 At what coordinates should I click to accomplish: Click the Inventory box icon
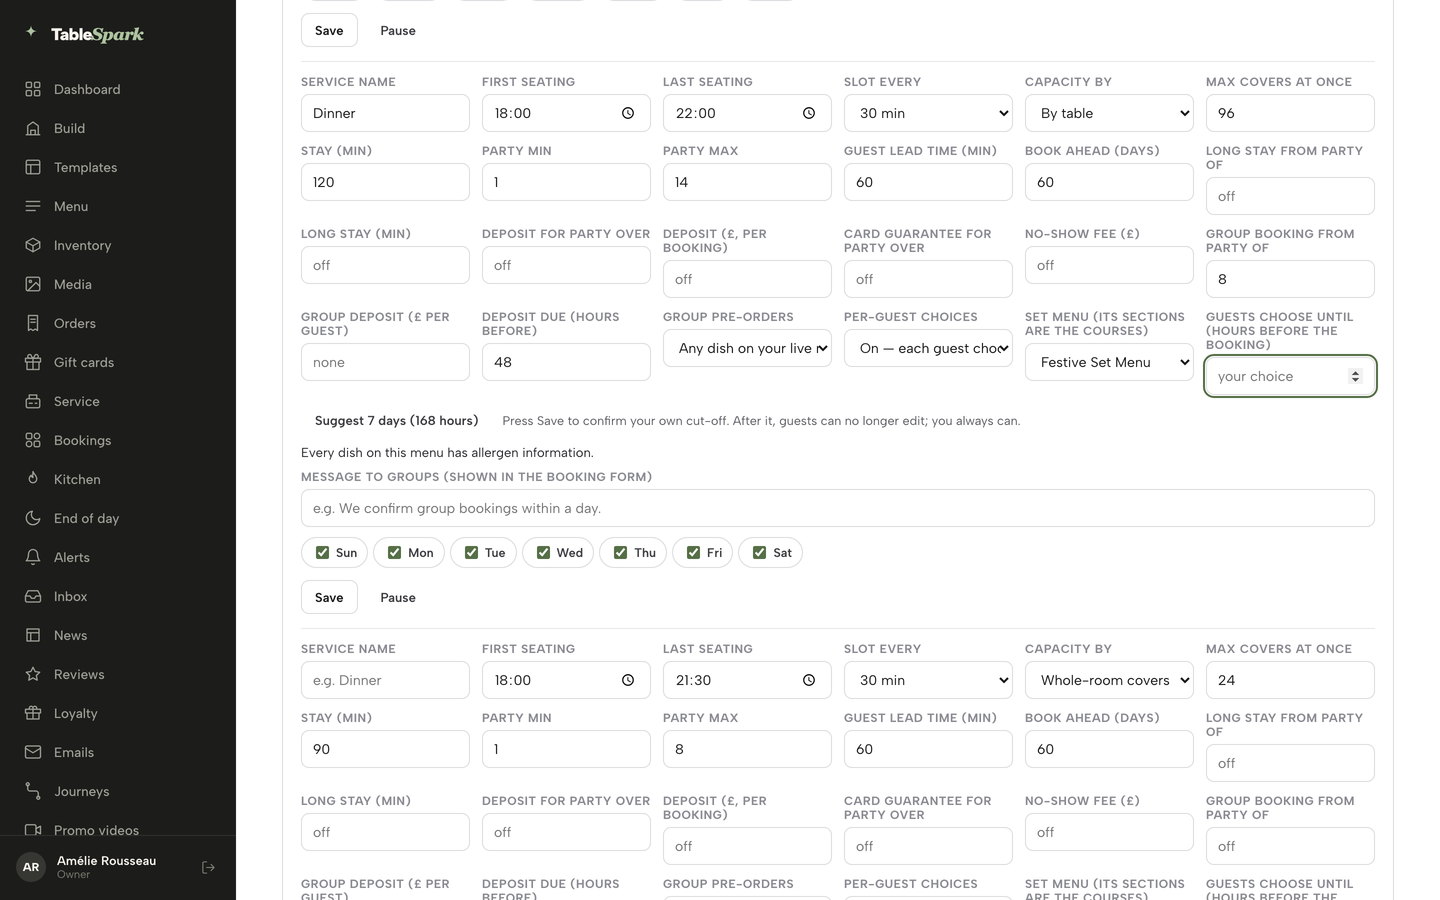pos(33,245)
